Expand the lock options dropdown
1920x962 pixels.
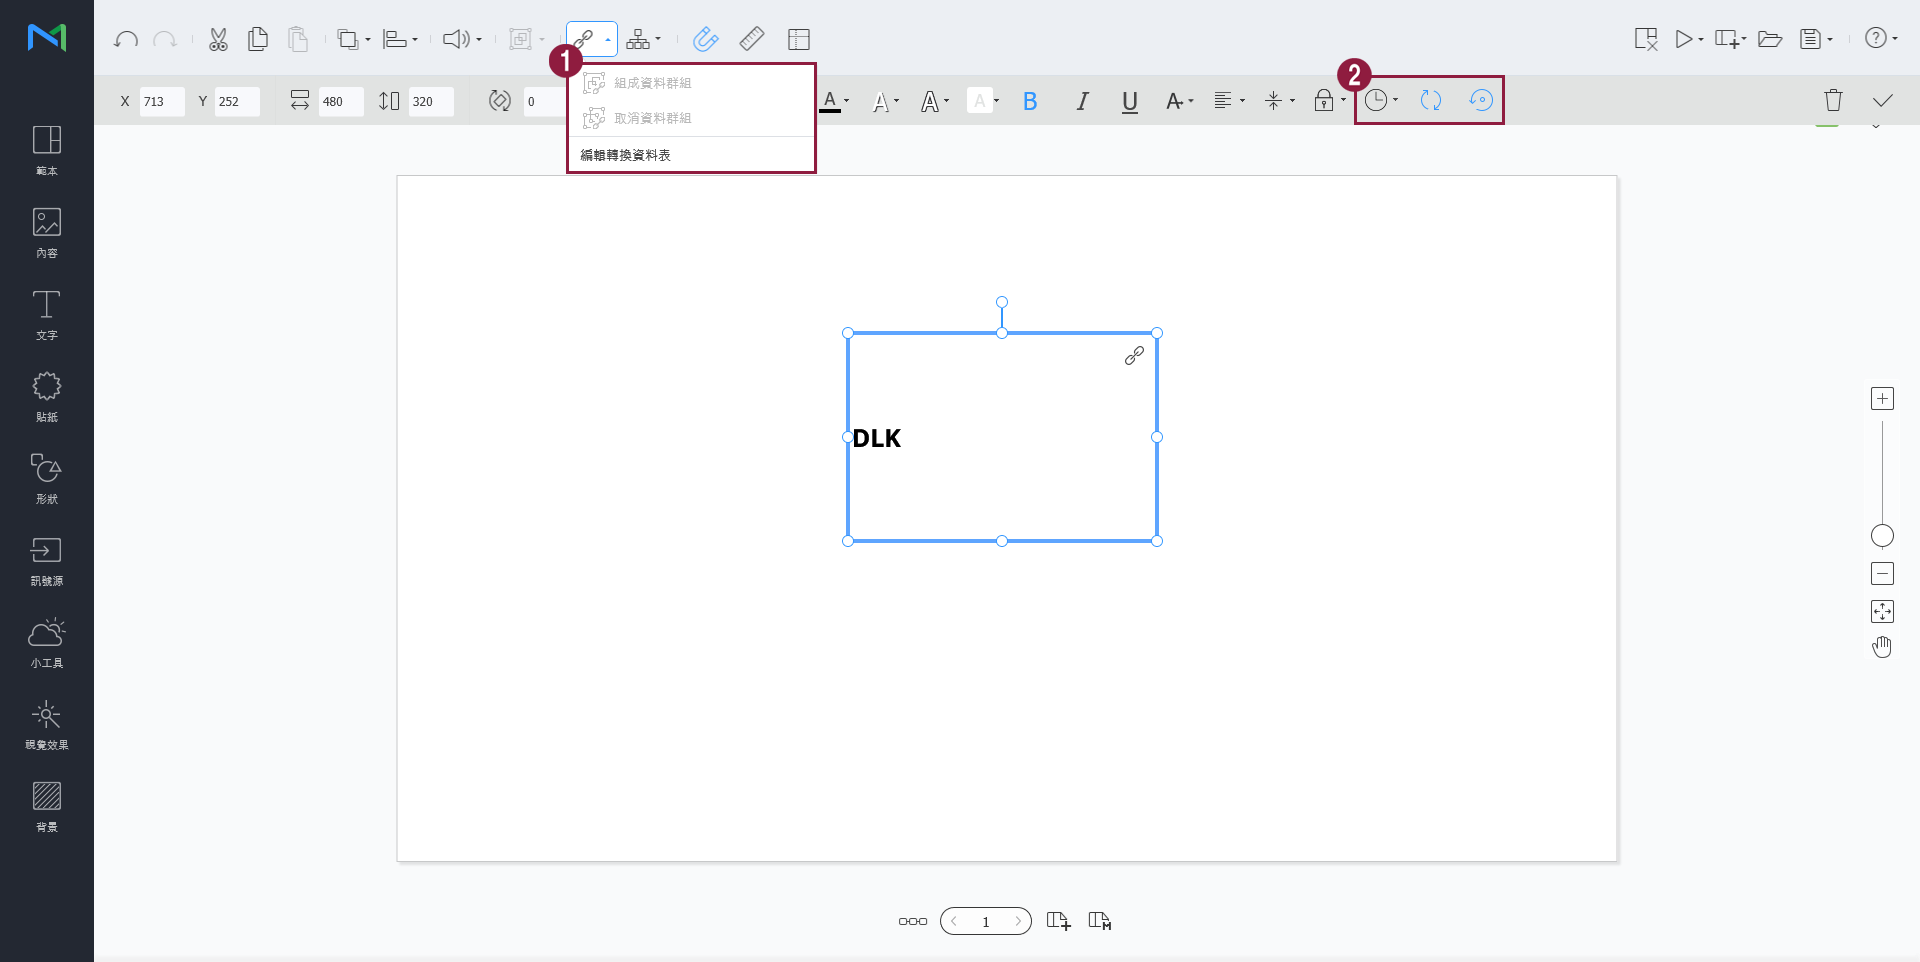click(x=1329, y=101)
